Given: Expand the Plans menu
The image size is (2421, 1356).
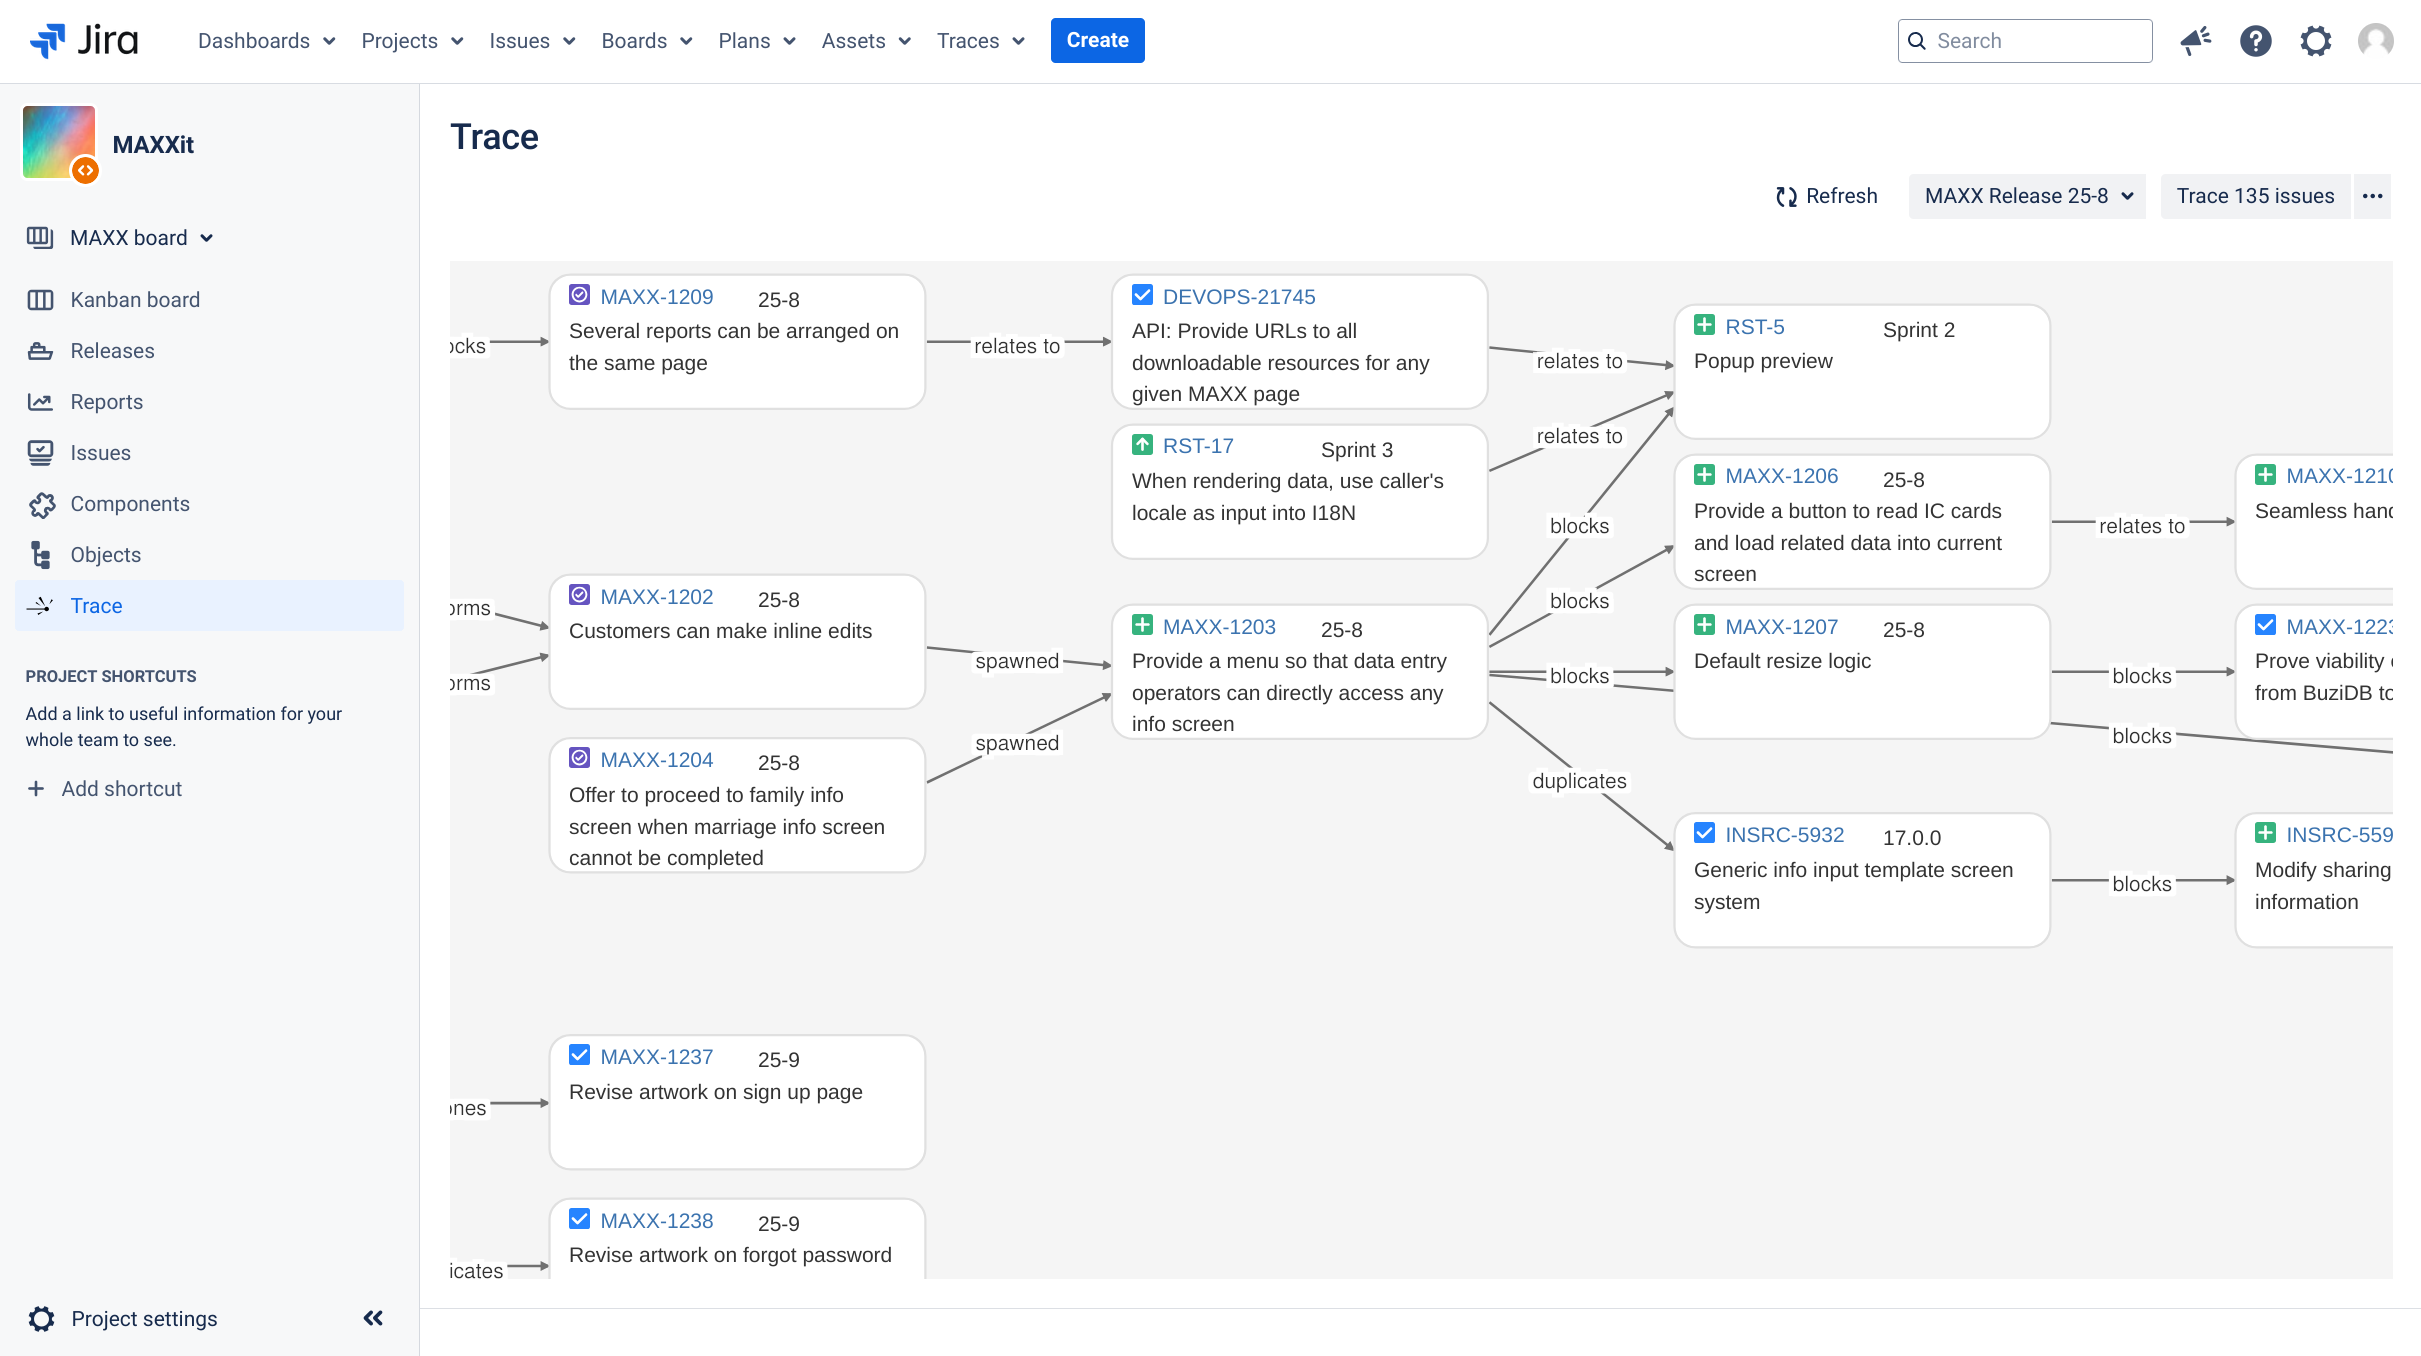Looking at the screenshot, I should tap(756, 41).
